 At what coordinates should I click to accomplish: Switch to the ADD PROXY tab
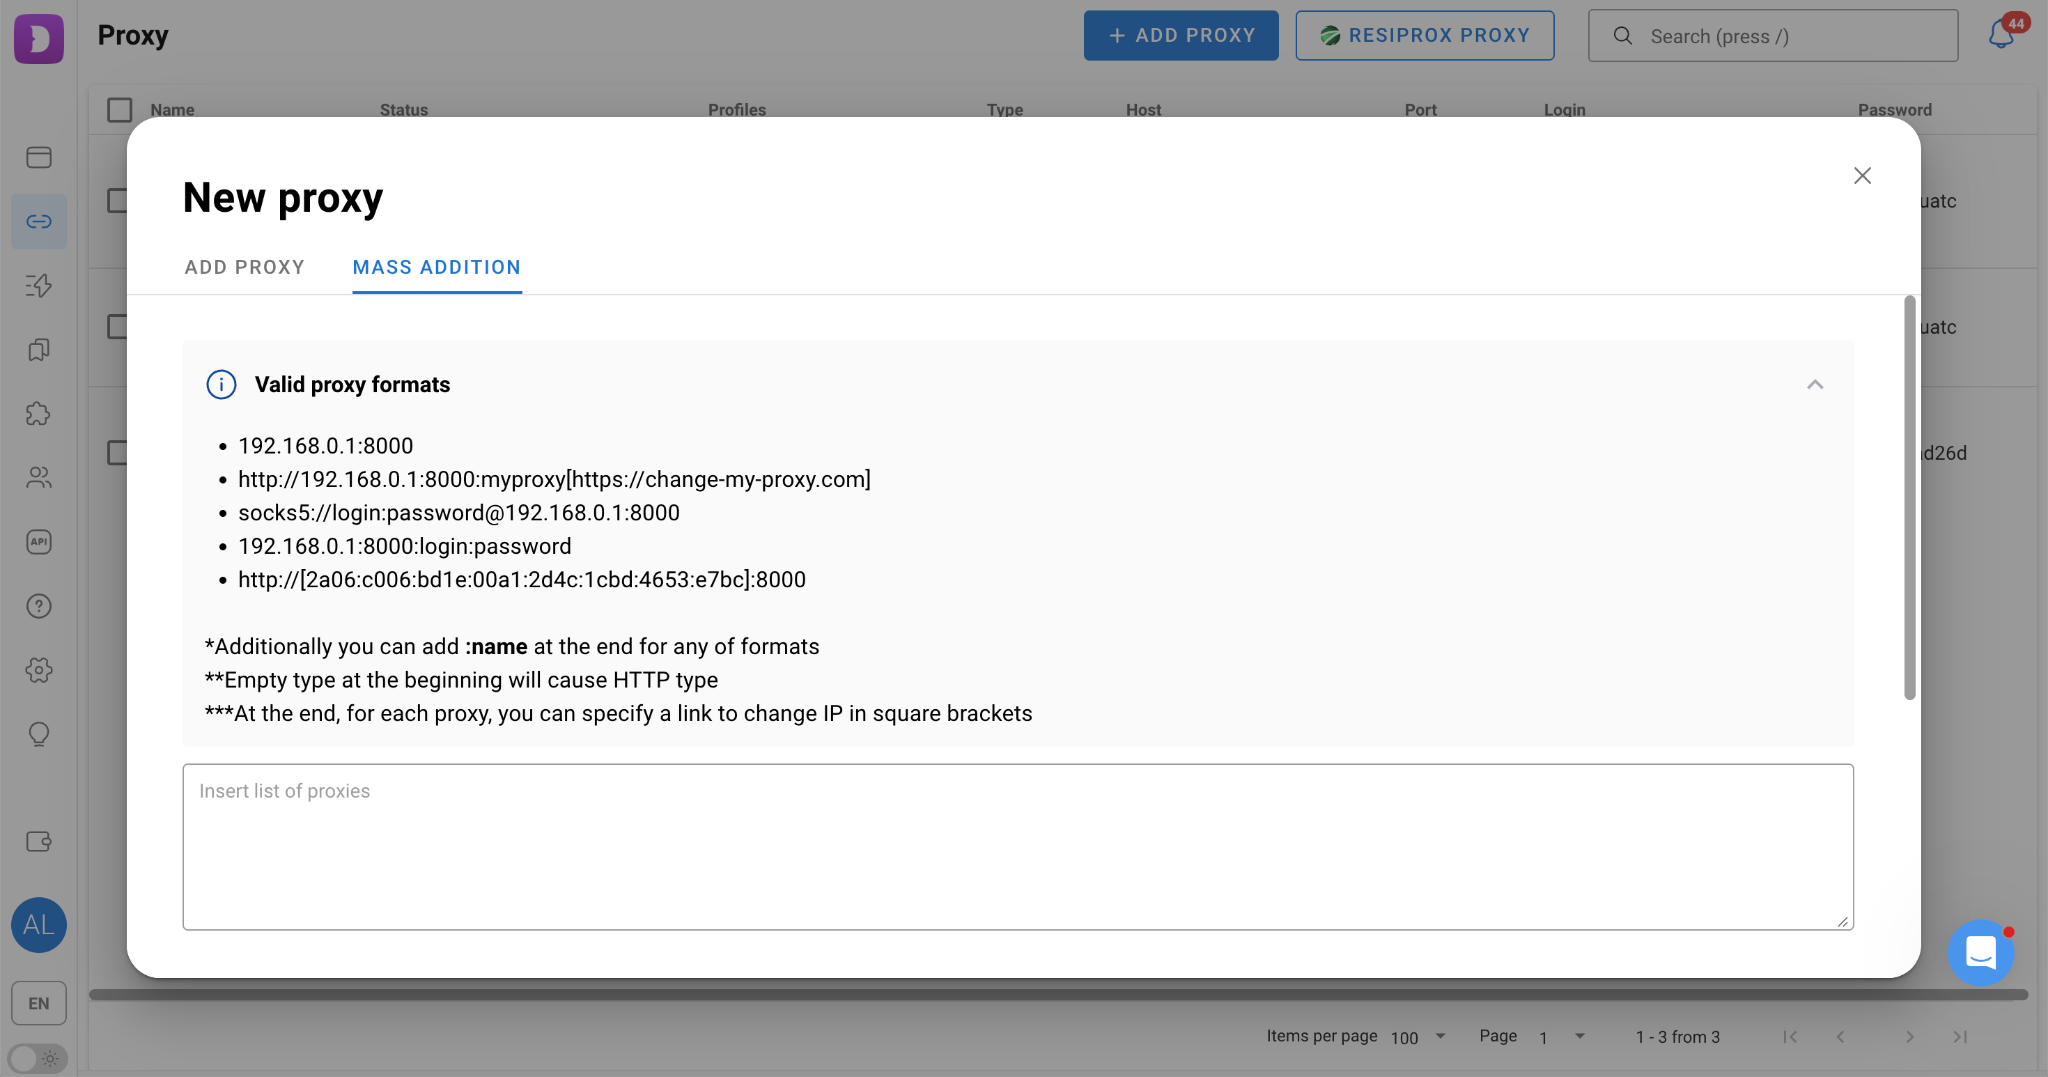tap(244, 267)
